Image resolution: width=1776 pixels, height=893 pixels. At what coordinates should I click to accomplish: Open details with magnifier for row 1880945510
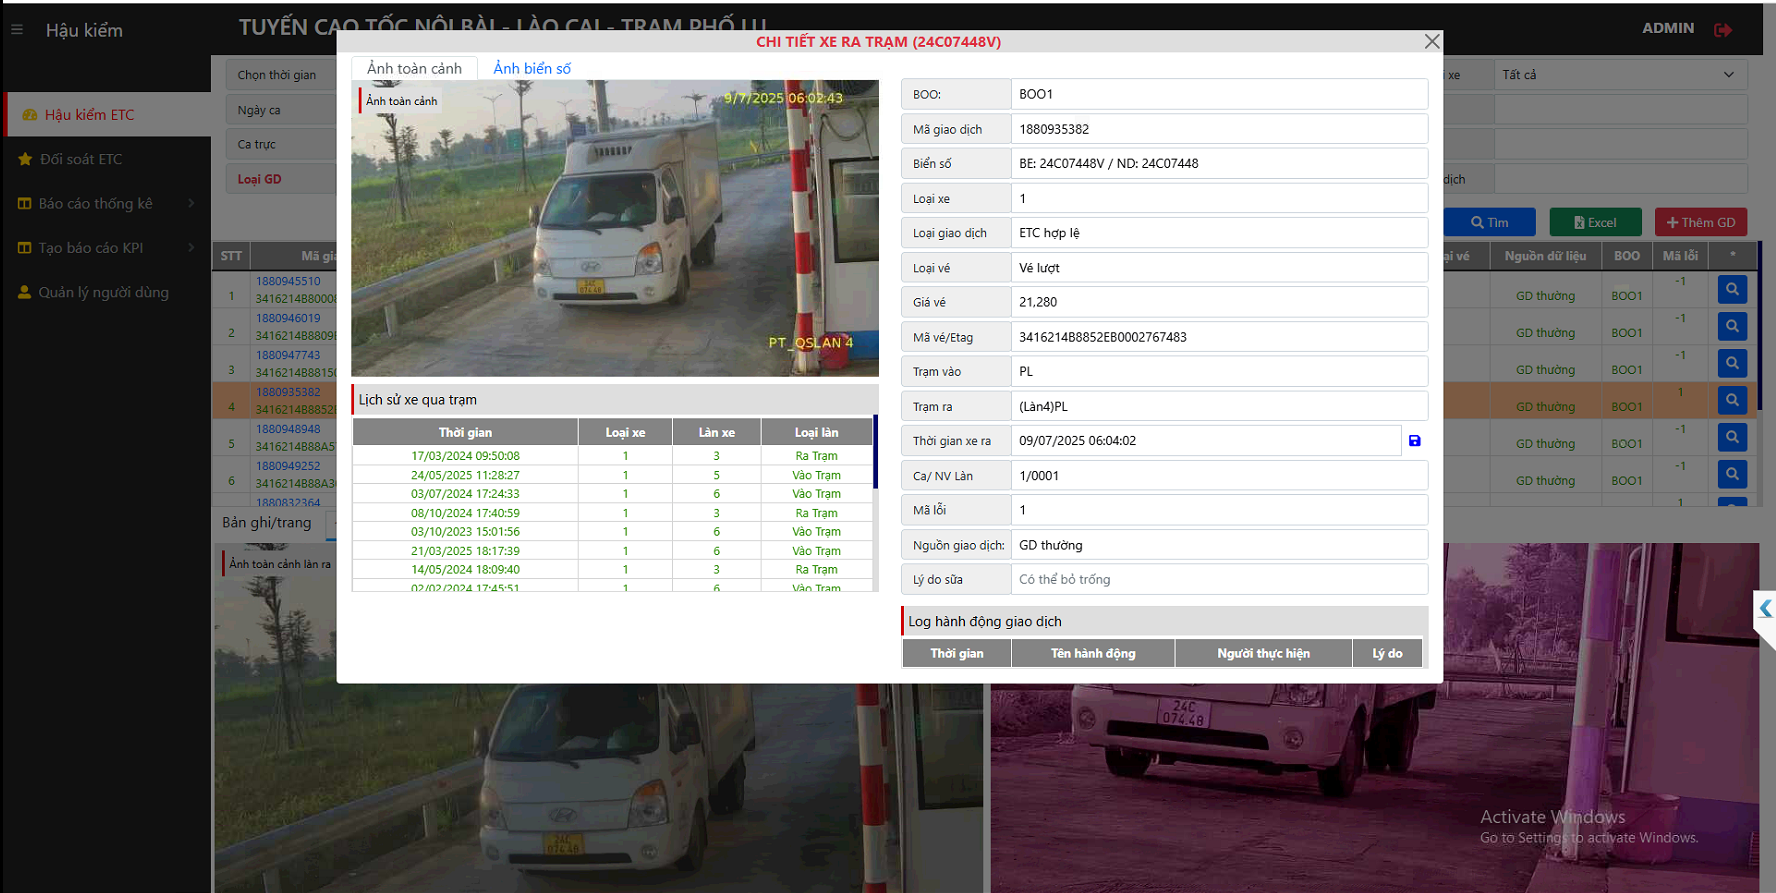[x=1732, y=289]
